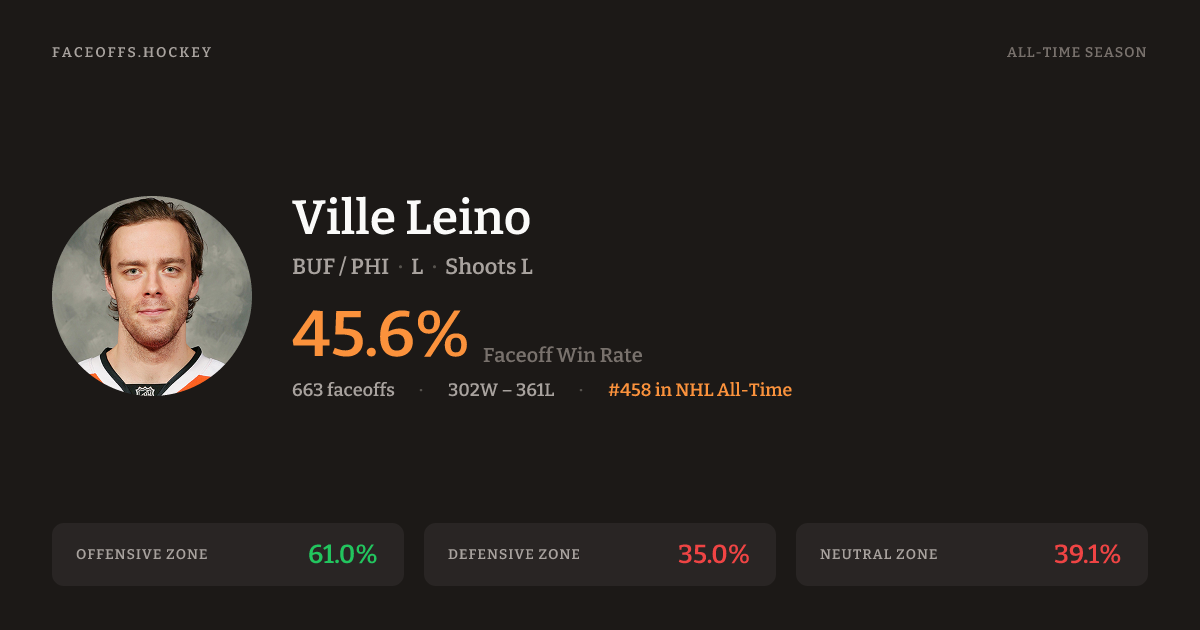Click the OFFENSIVE ZONE label

pyautogui.click(x=142, y=554)
